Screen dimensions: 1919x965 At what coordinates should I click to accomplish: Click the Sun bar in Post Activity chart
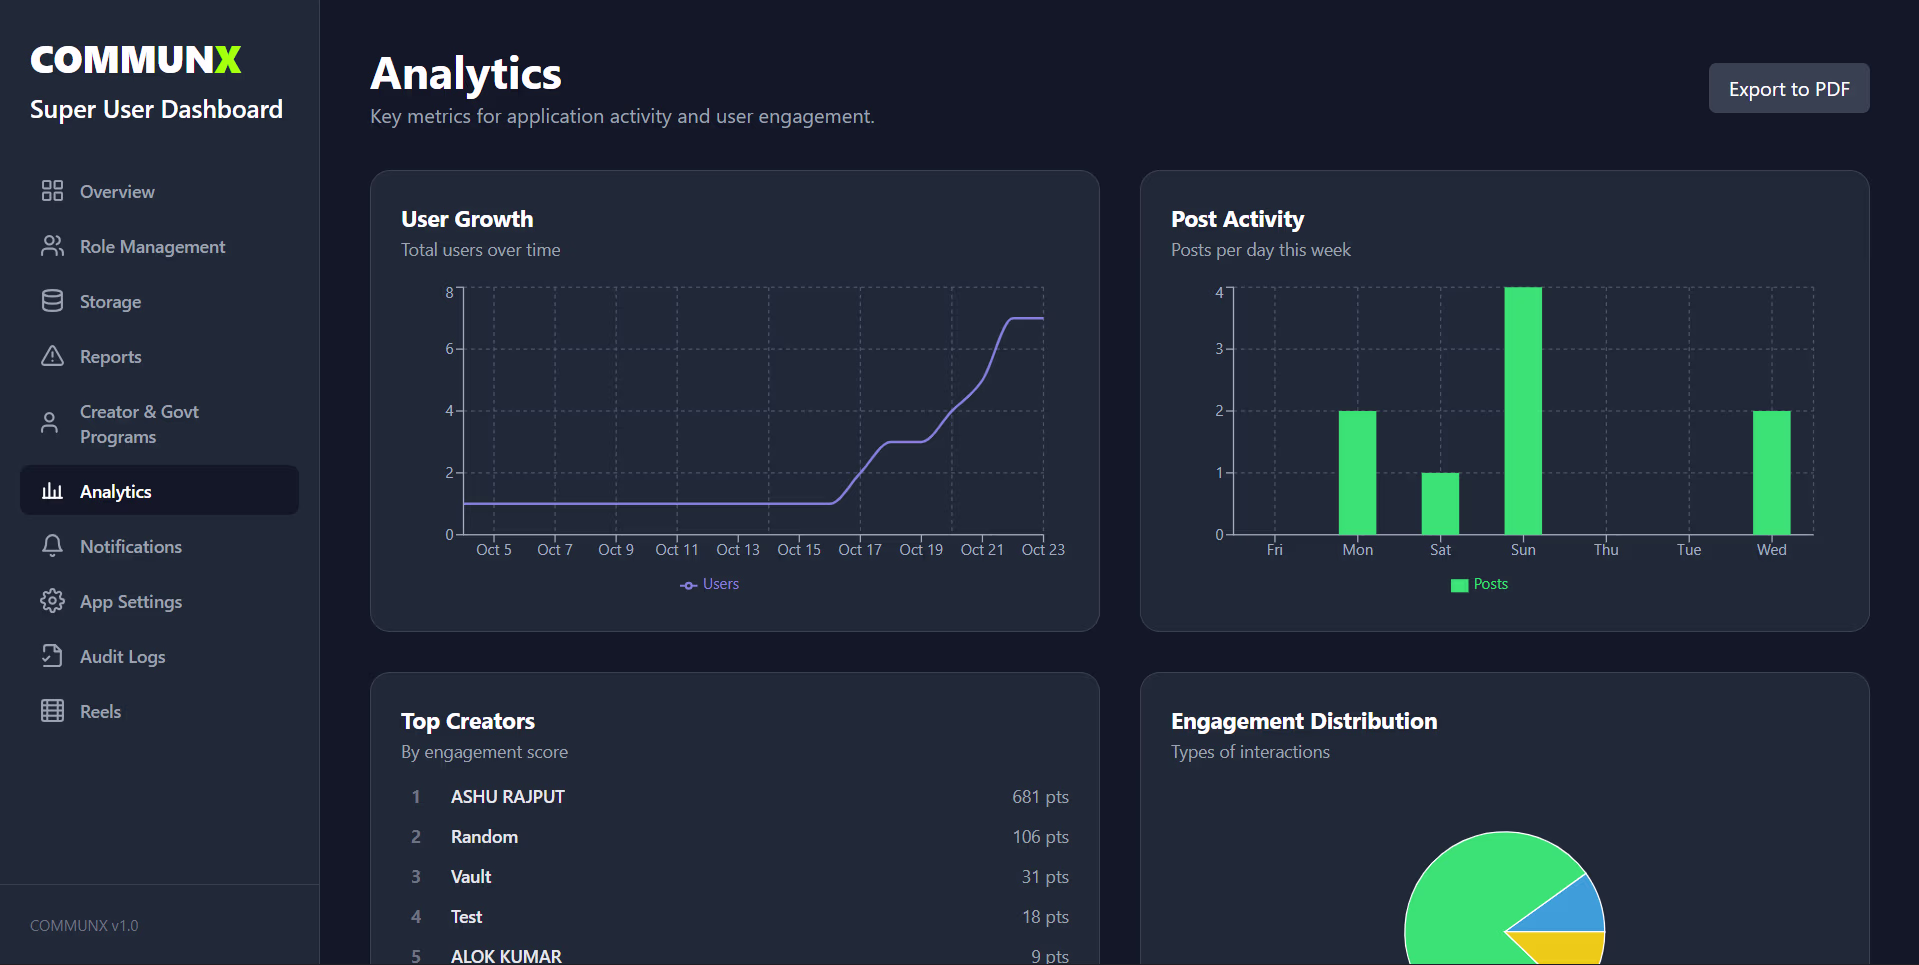tap(1522, 410)
